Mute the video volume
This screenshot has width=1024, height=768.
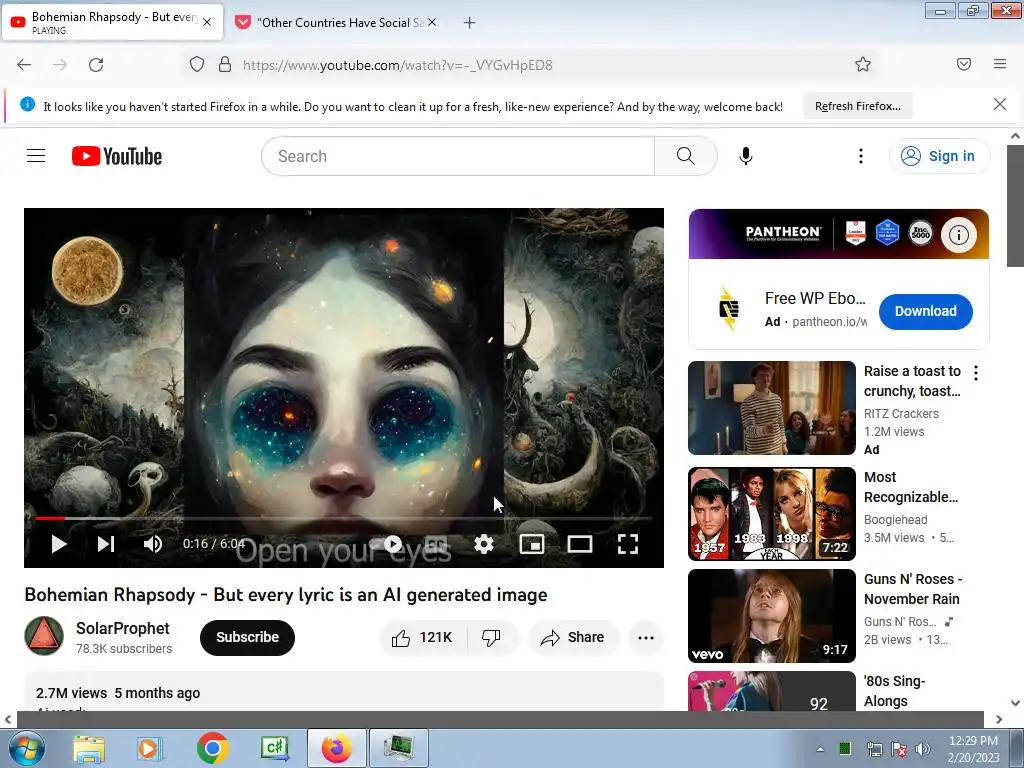153,543
